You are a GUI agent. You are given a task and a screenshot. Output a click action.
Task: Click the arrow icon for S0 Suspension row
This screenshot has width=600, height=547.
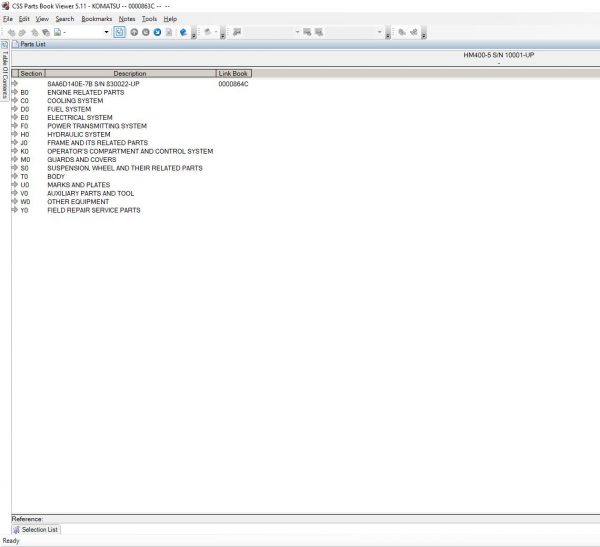point(15,168)
